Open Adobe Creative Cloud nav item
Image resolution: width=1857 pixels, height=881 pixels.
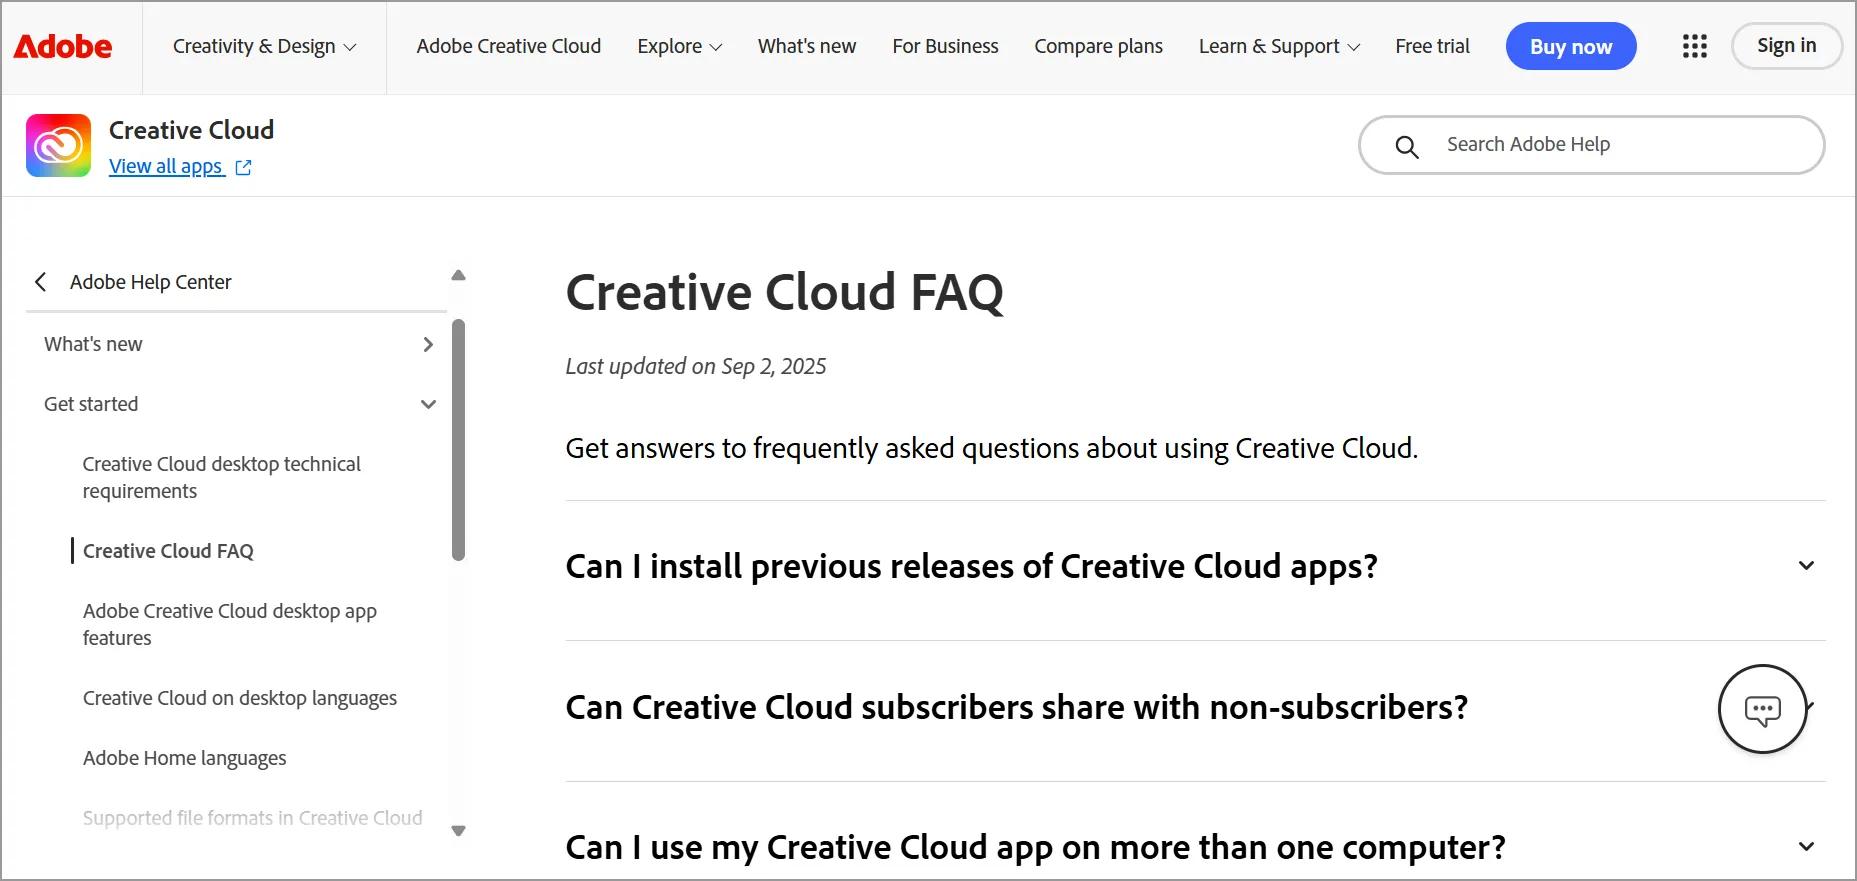509,46
